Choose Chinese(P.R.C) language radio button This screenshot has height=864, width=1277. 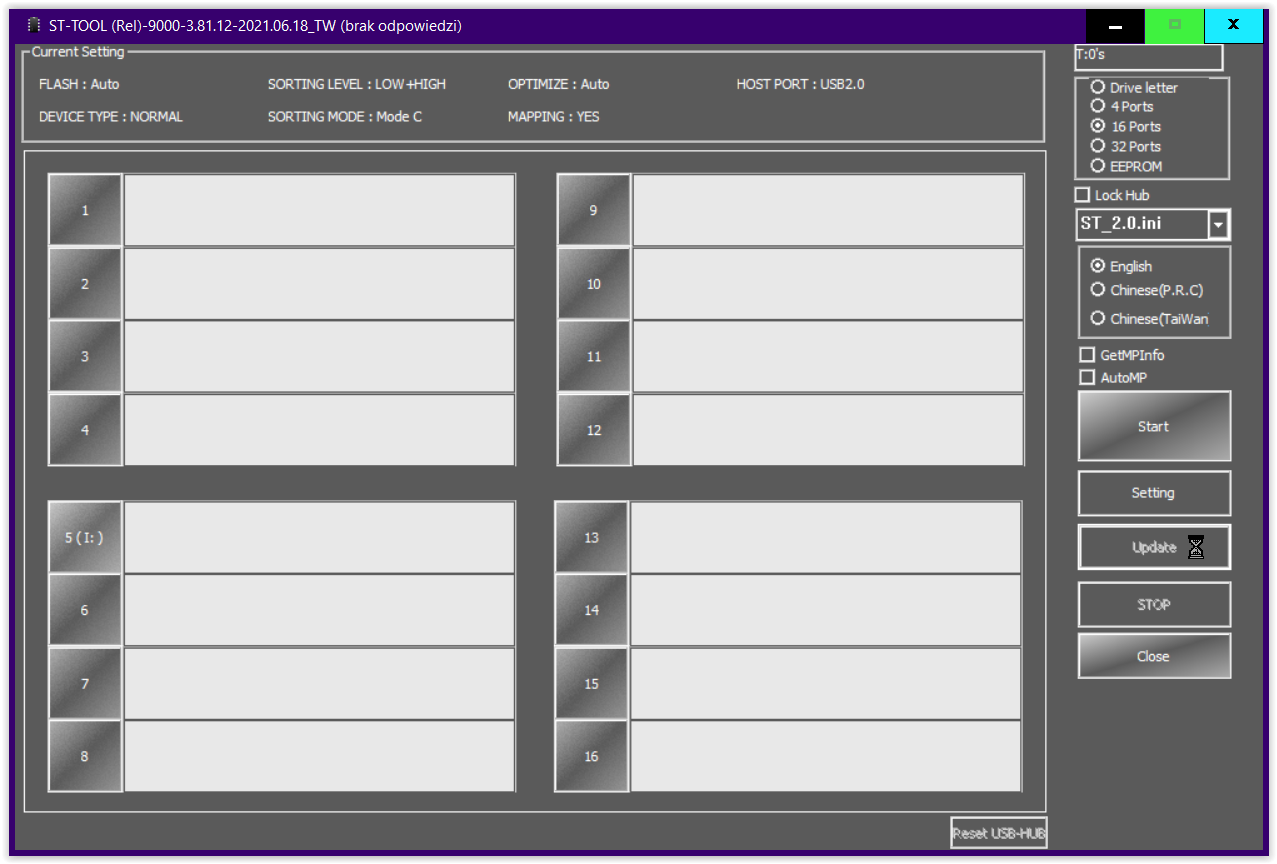(1098, 290)
